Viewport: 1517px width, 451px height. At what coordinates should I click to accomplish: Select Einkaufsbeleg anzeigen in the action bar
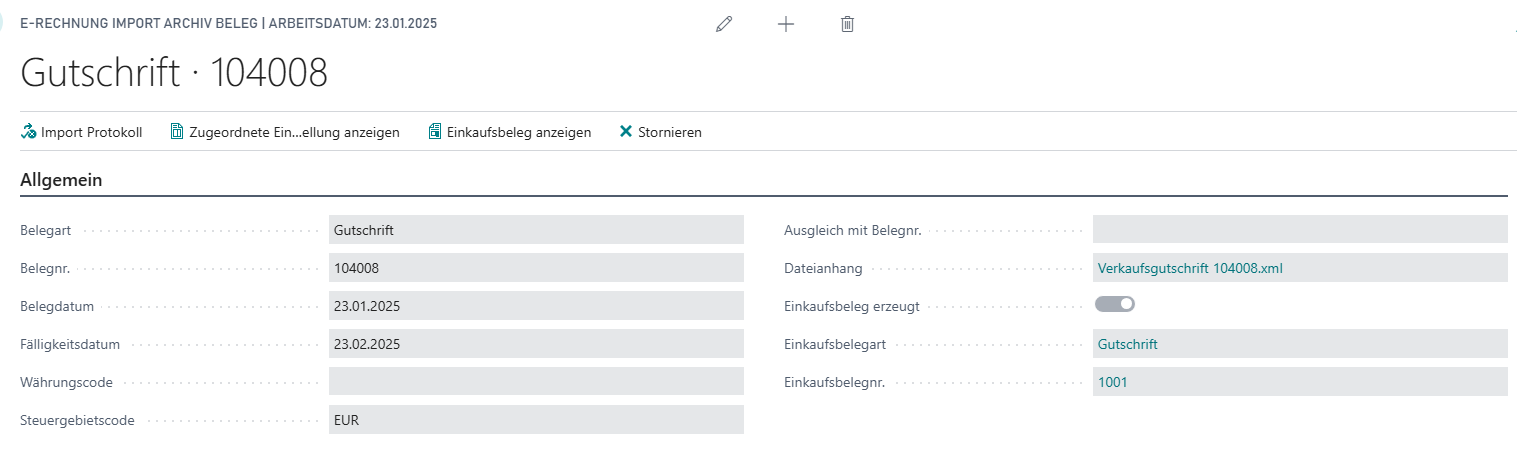pyautogui.click(x=518, y=132)
